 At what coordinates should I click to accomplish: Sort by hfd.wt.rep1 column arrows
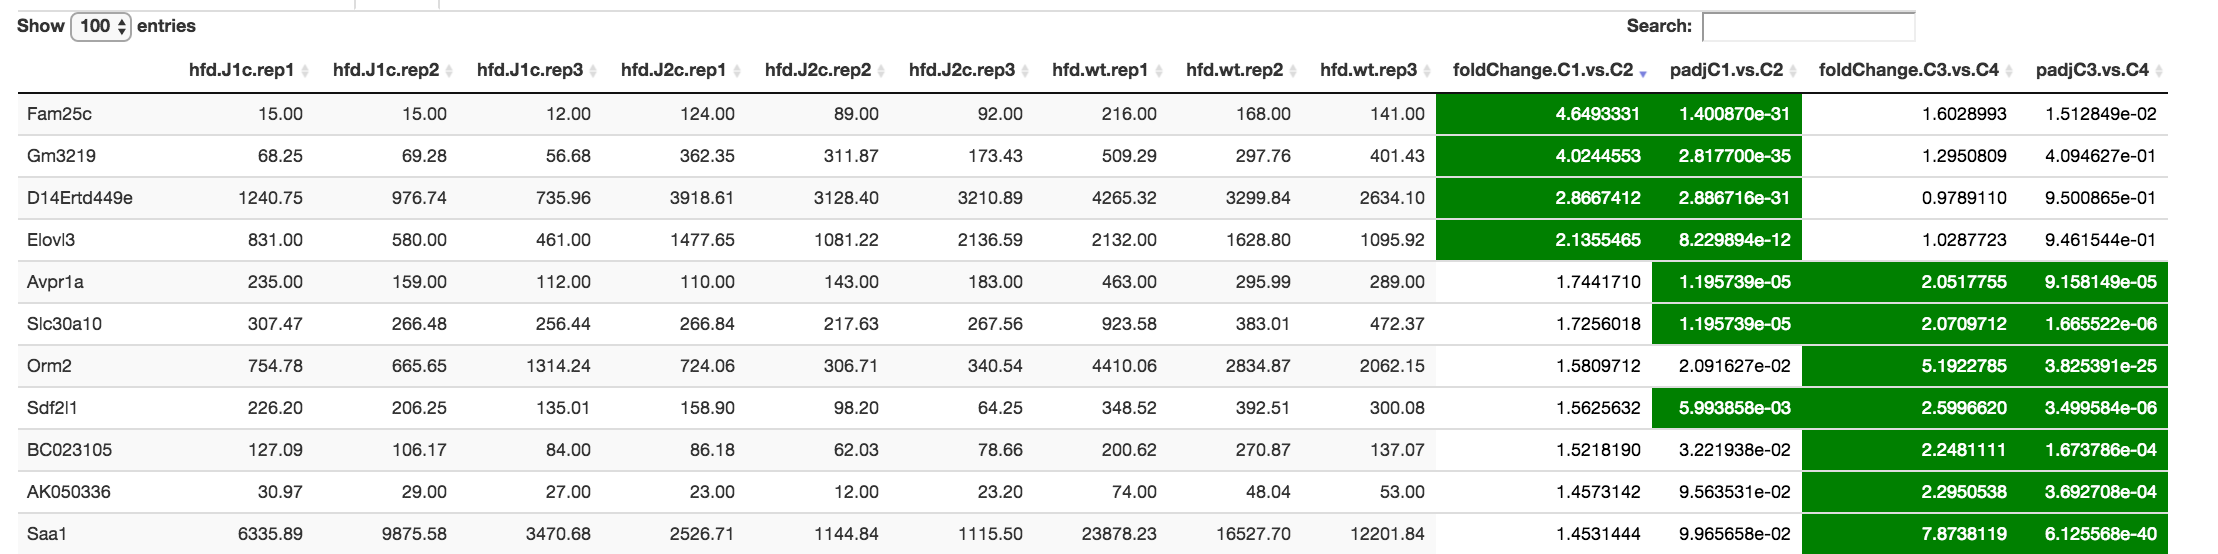tap(1159, 71)
